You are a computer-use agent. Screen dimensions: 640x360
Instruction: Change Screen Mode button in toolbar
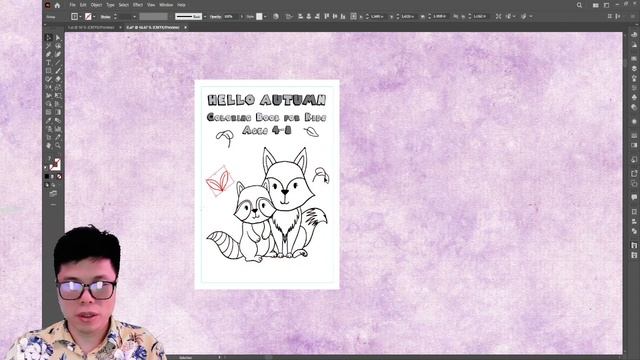point(53,193)
